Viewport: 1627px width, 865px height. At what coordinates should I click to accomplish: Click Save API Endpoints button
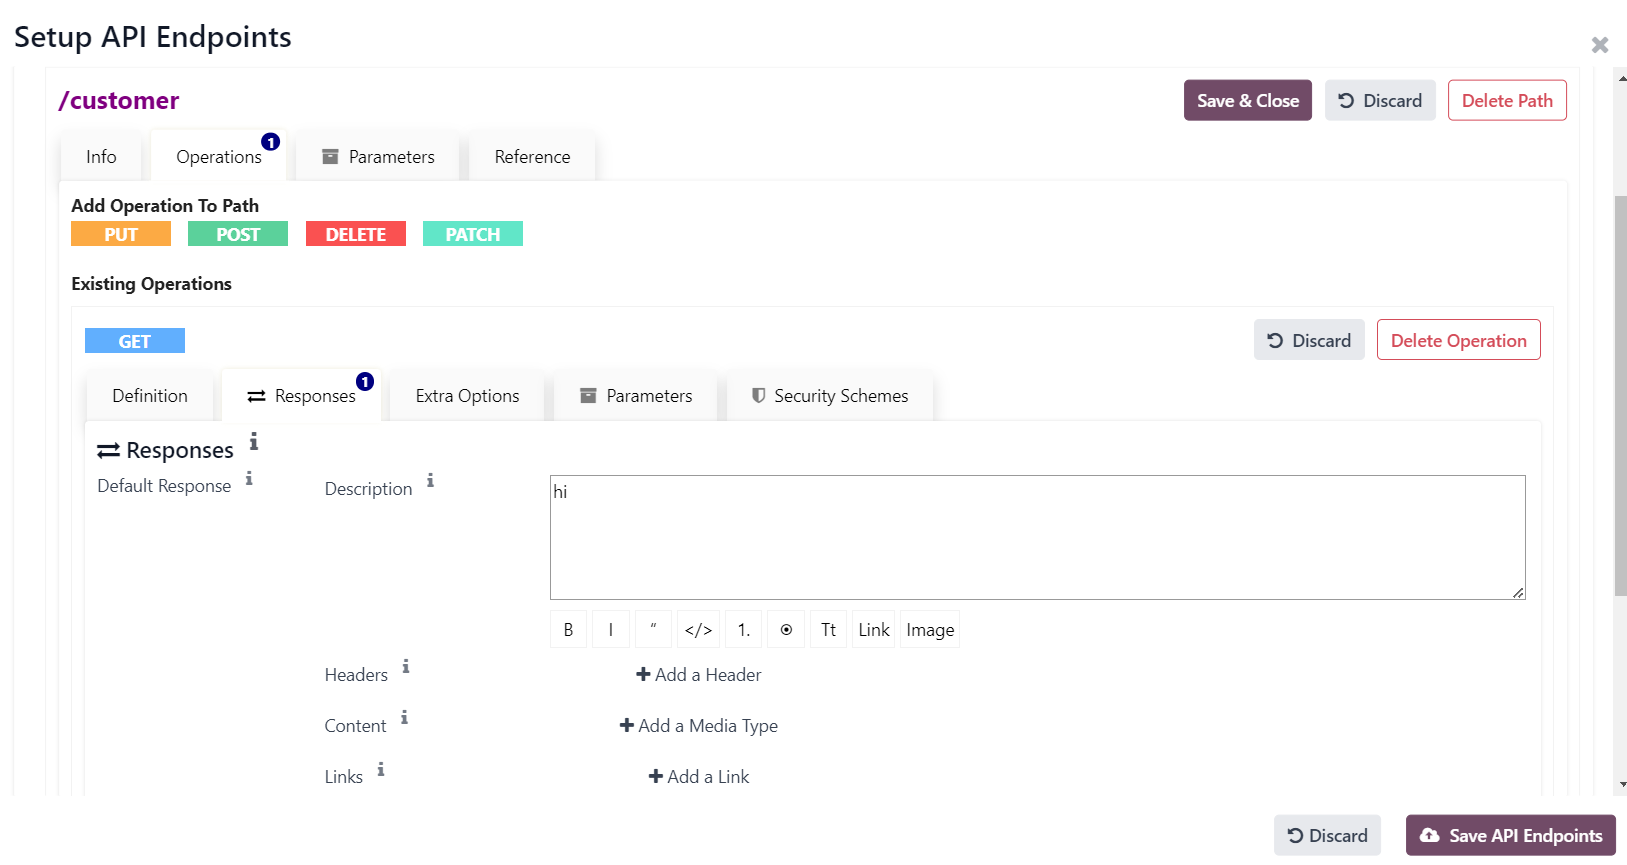tap(1510, 836)
